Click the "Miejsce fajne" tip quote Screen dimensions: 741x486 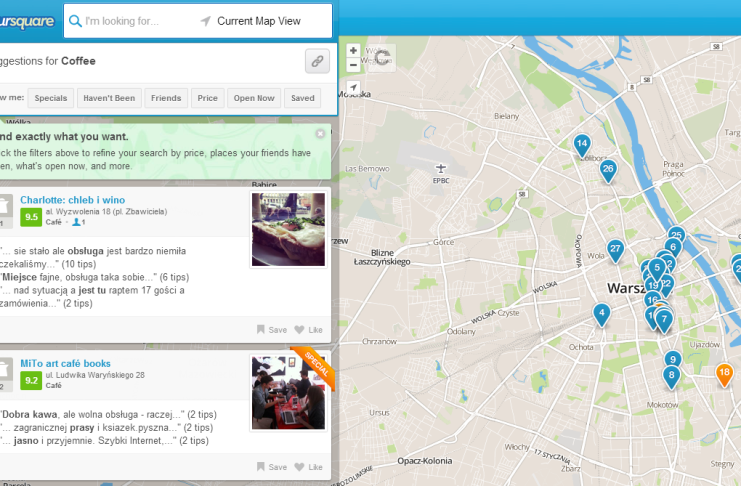[95, 277]
